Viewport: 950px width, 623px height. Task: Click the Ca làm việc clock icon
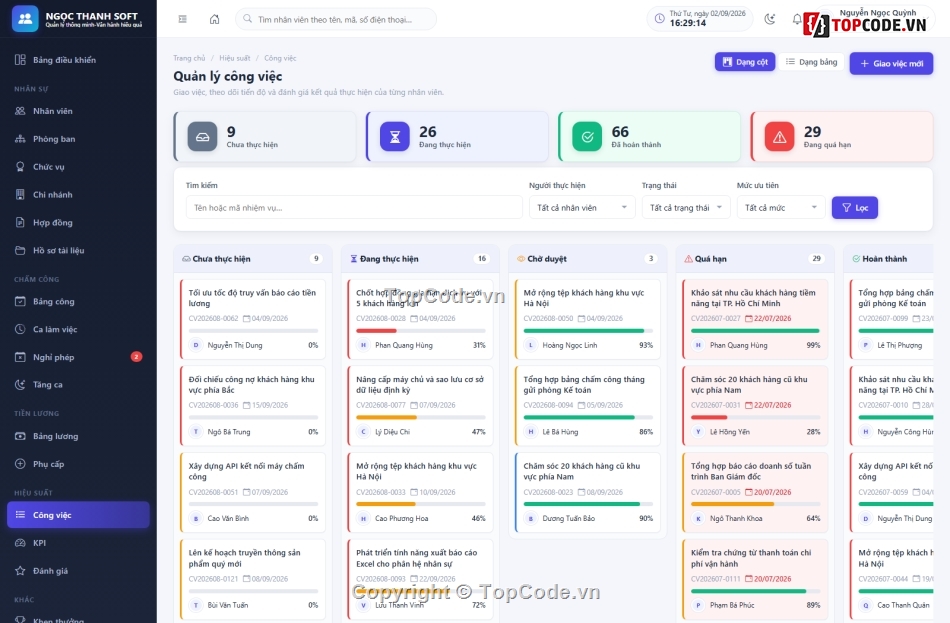point(20,329)
